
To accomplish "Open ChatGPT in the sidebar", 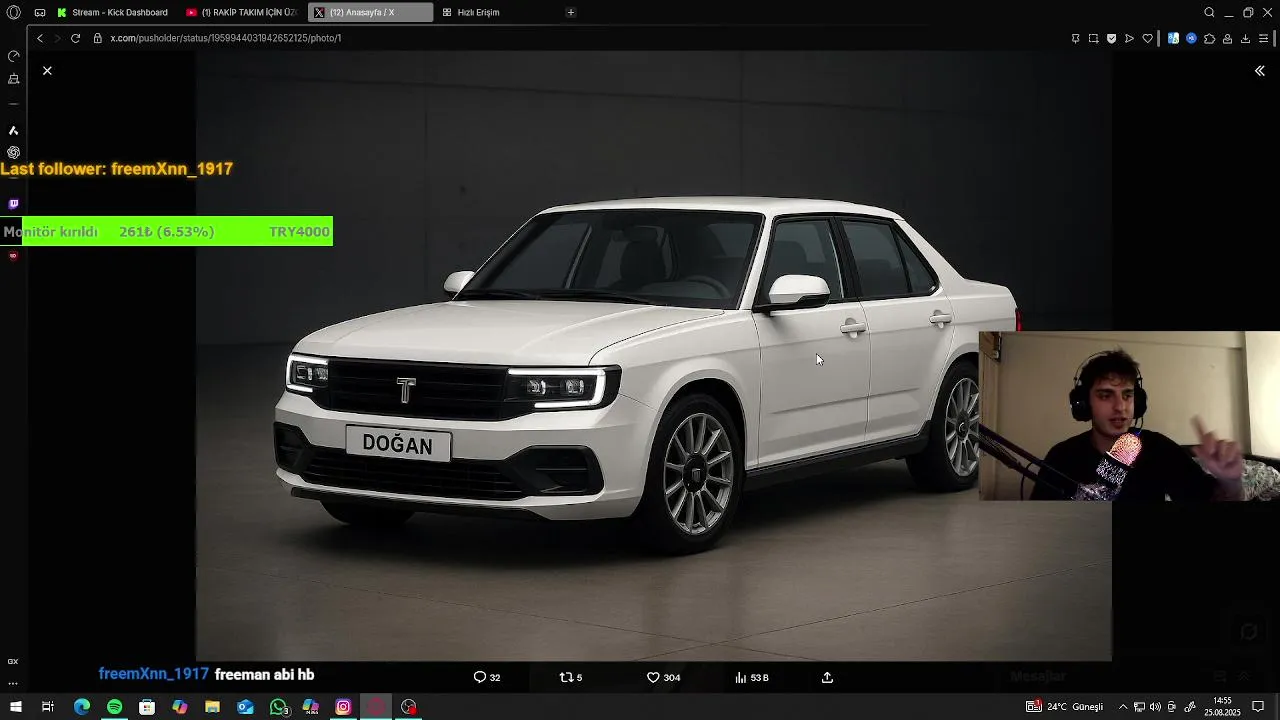I will [x=13, y=152].
